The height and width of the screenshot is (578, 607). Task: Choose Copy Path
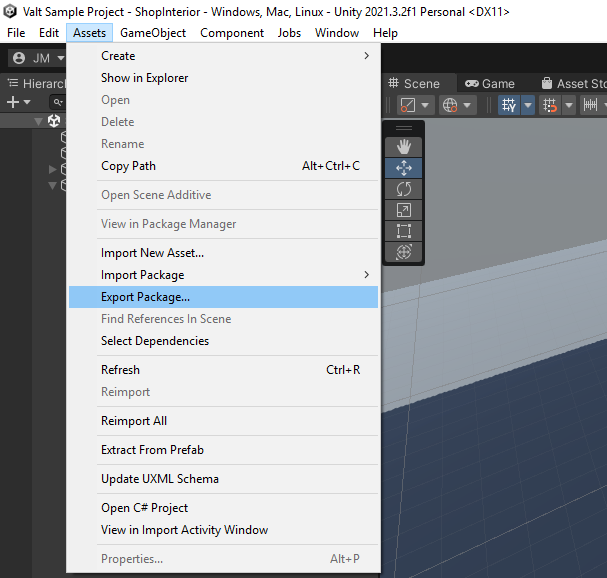pos(223,166)
